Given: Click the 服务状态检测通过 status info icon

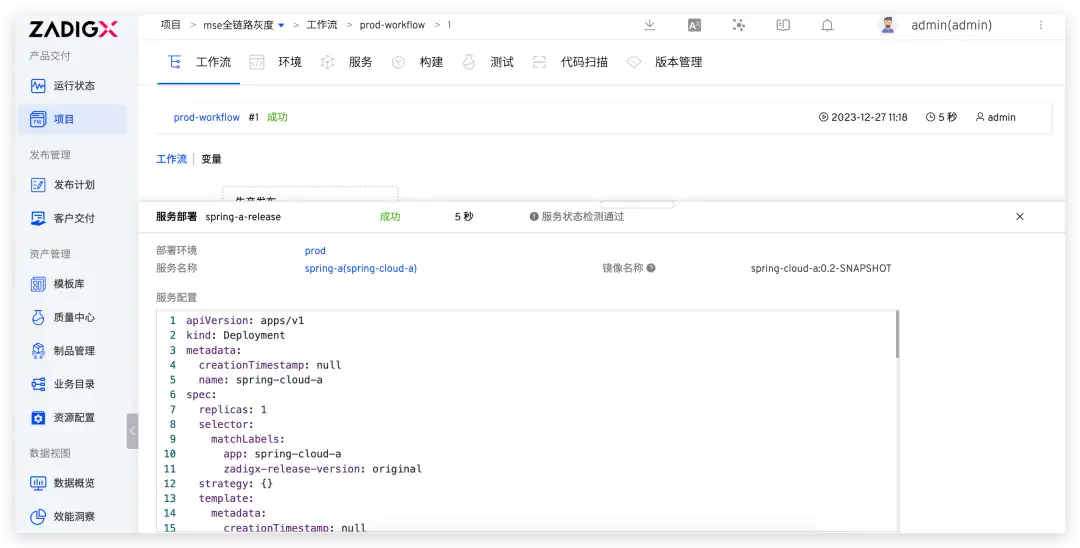Looking at the screenshot, I should 534,216.
